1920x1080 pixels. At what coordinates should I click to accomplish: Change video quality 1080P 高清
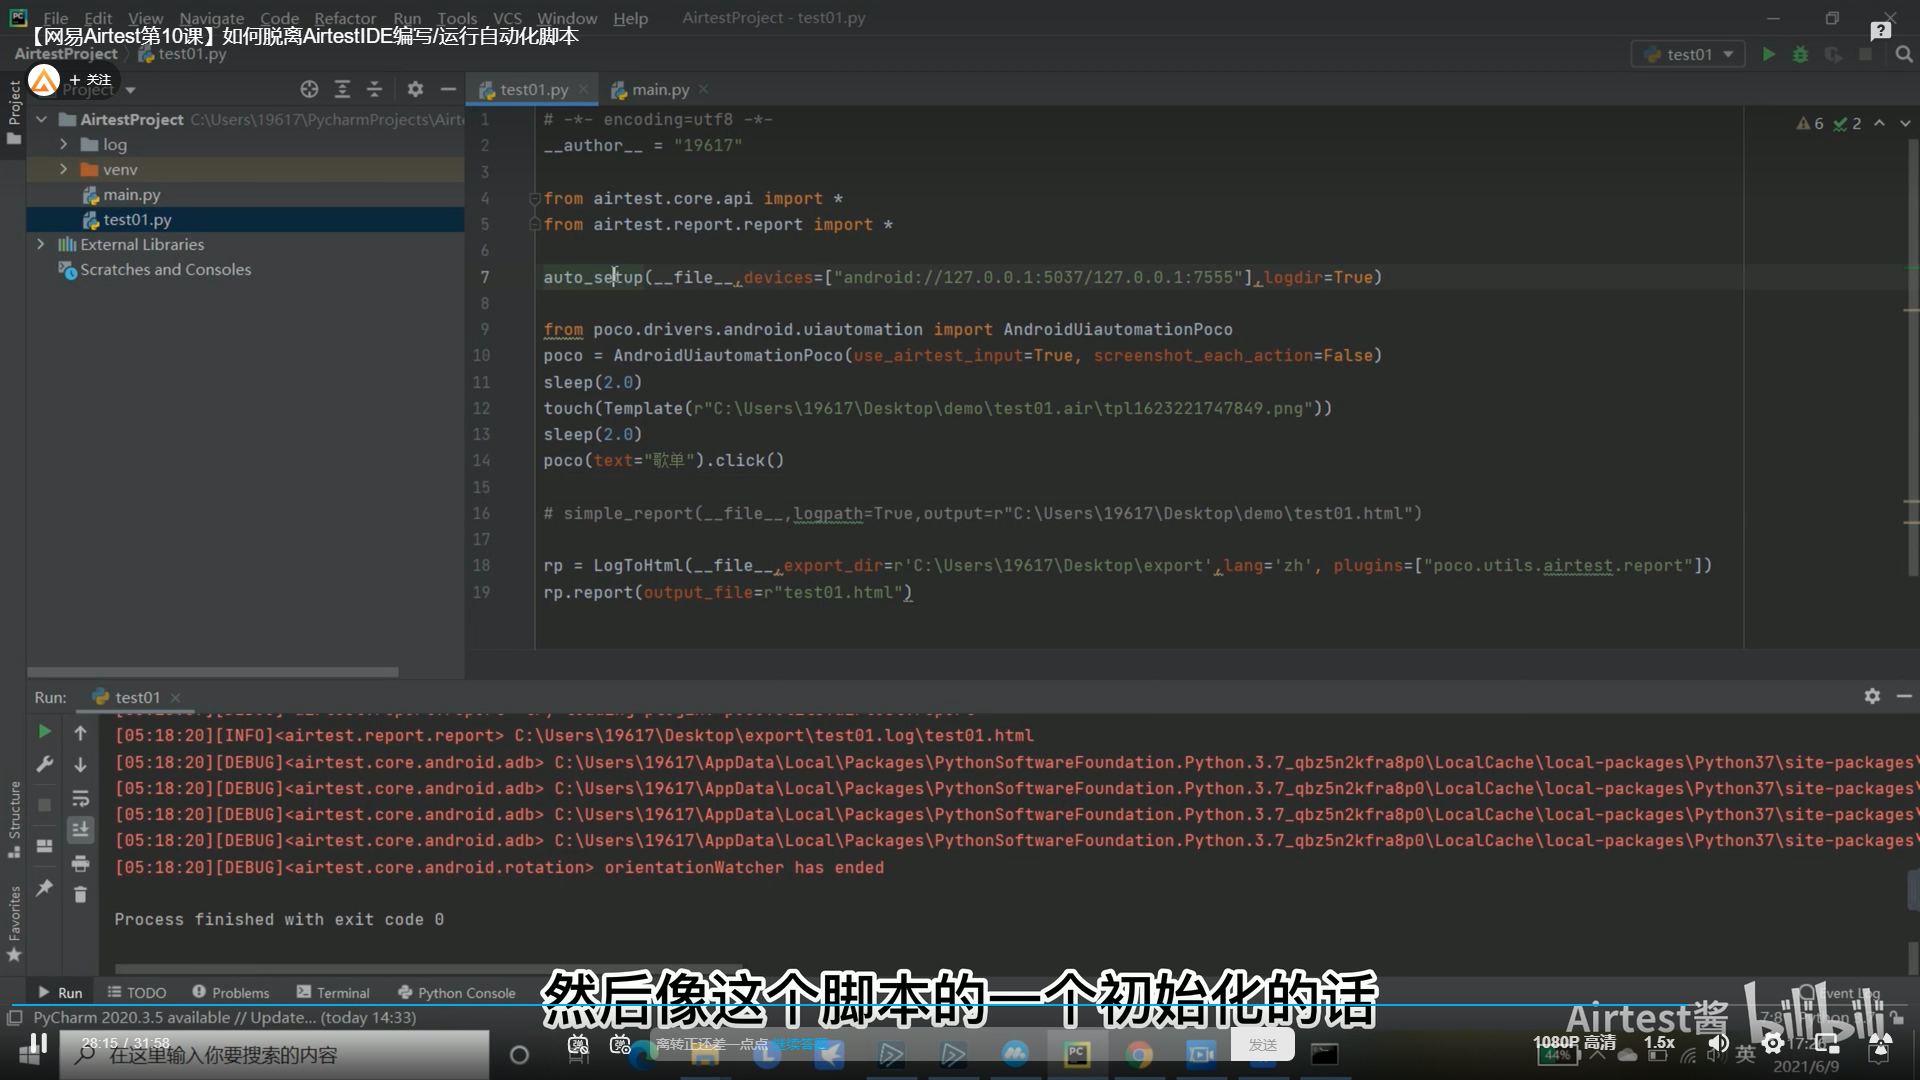click(1573, 1042)
